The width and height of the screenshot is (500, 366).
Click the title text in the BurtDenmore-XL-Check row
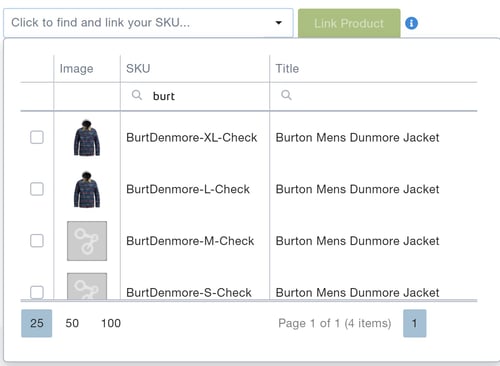tap(357, 137)
